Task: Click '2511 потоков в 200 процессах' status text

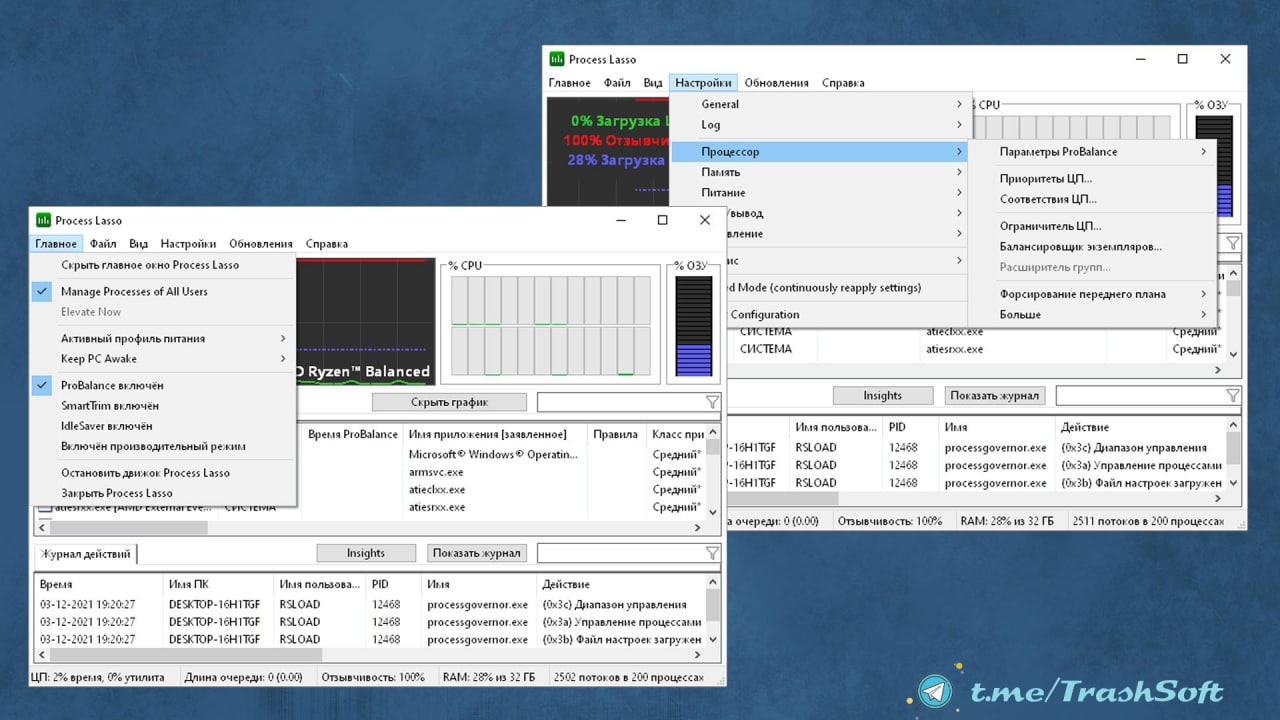Action: coord(1148,521)
